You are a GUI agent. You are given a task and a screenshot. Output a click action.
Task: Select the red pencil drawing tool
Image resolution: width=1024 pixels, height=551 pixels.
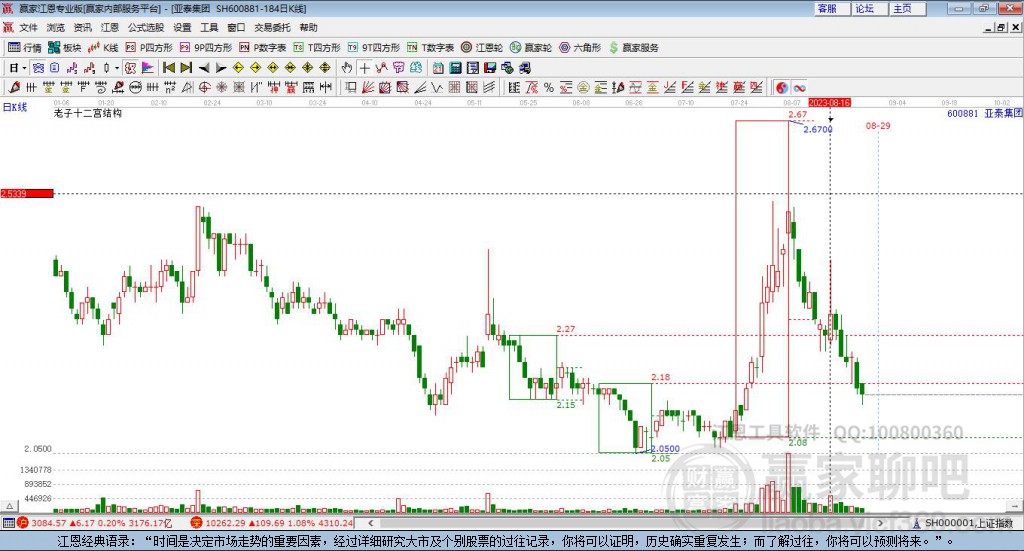14,87
